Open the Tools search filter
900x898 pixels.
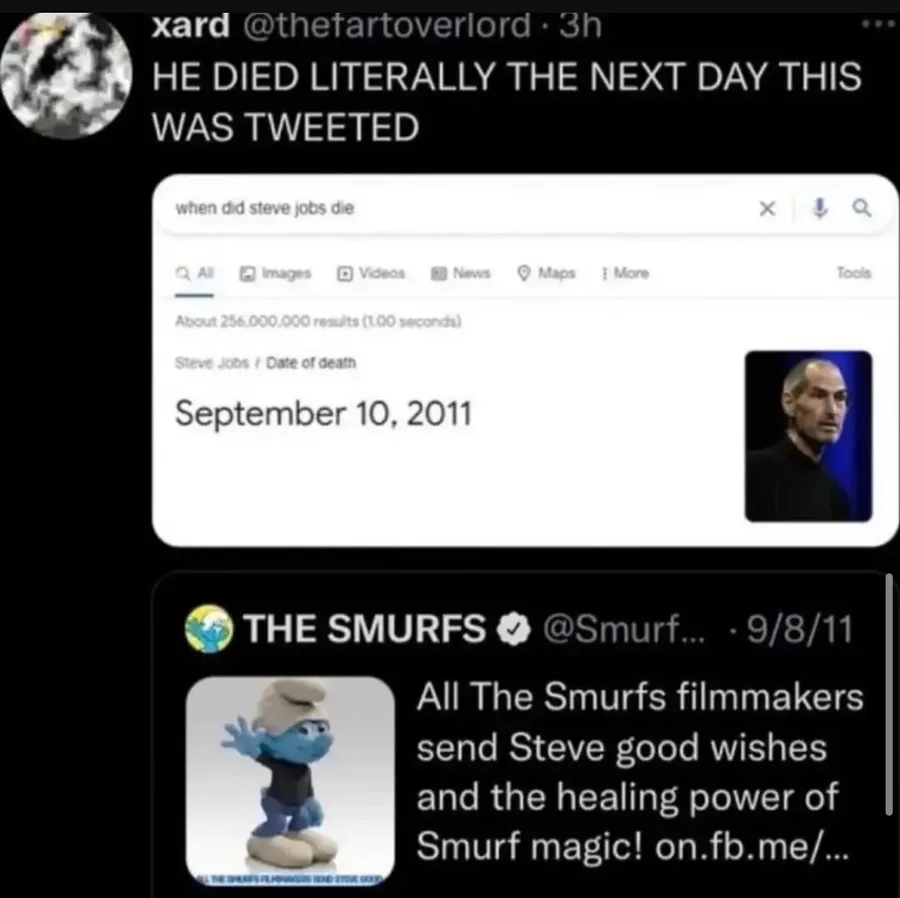[x=854, y=273]
